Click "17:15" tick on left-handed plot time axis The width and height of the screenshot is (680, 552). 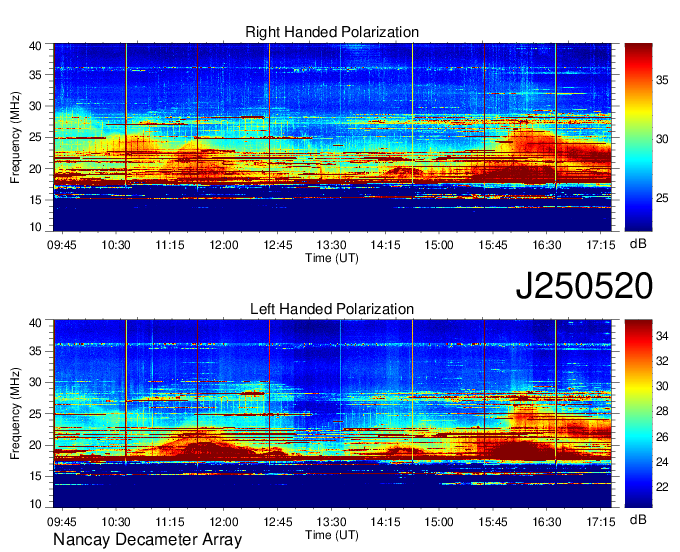coord(601,522)
